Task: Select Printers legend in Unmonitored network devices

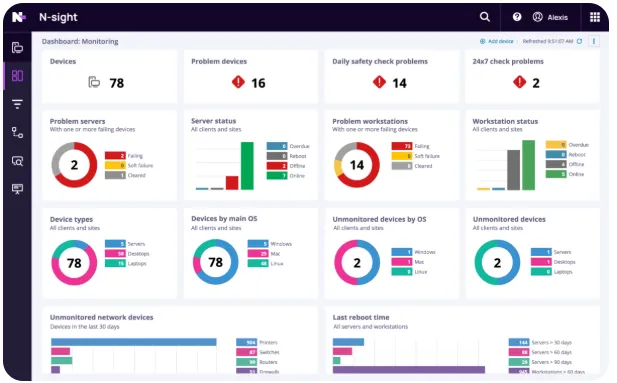Action: (257, 342)
